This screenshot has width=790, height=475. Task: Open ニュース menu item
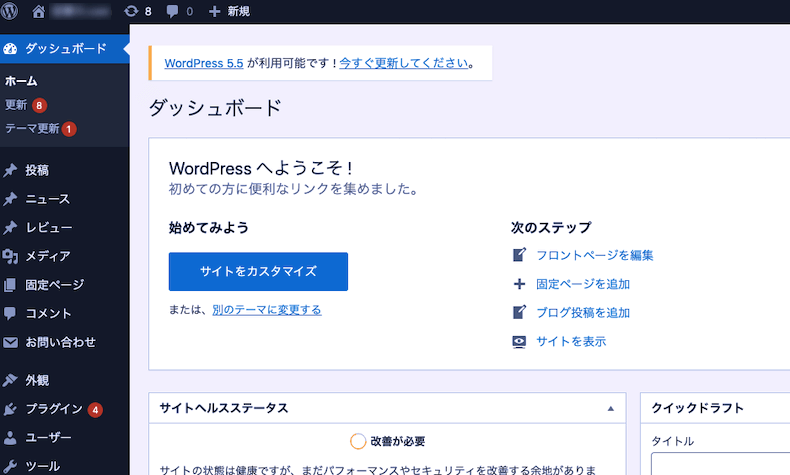tap(48, 199)
